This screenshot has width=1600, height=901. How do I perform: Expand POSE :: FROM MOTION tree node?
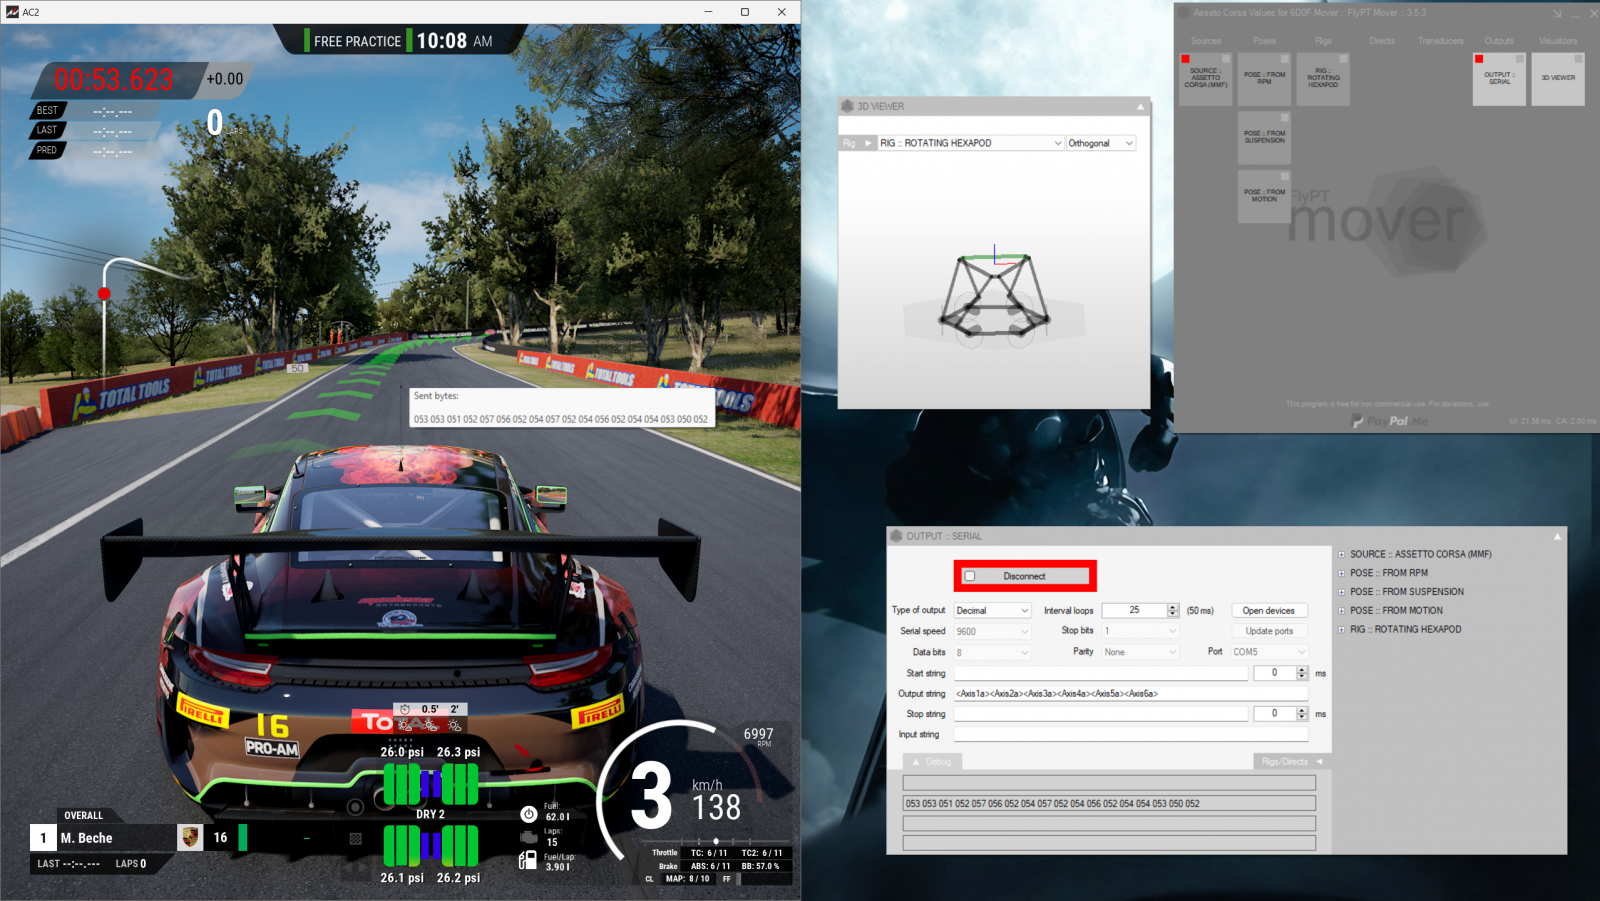(1341, 611)
